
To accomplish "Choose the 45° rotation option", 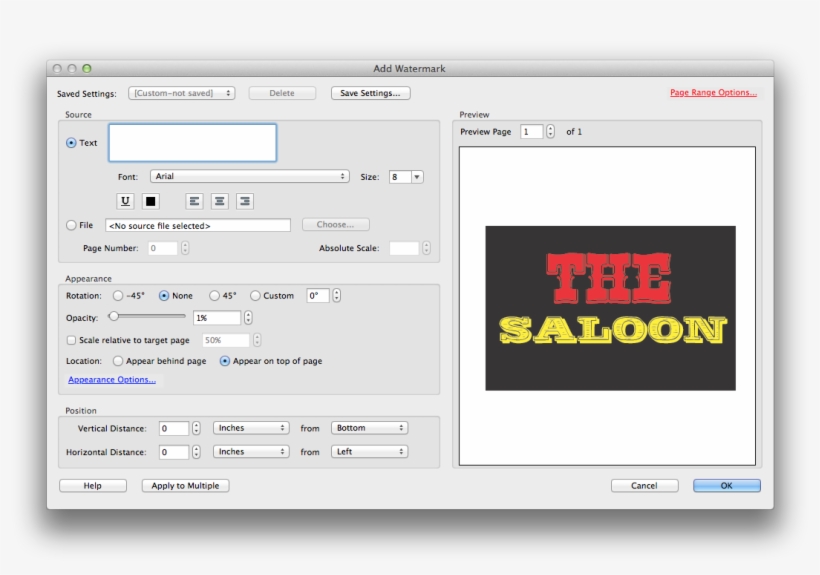I will (x=214, y=296).
